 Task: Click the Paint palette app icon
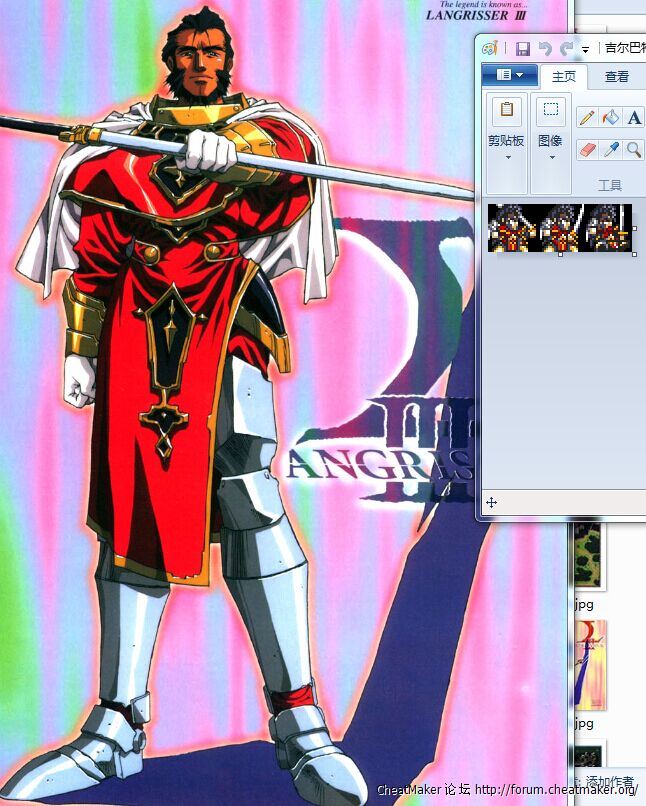tap(490, 48)
